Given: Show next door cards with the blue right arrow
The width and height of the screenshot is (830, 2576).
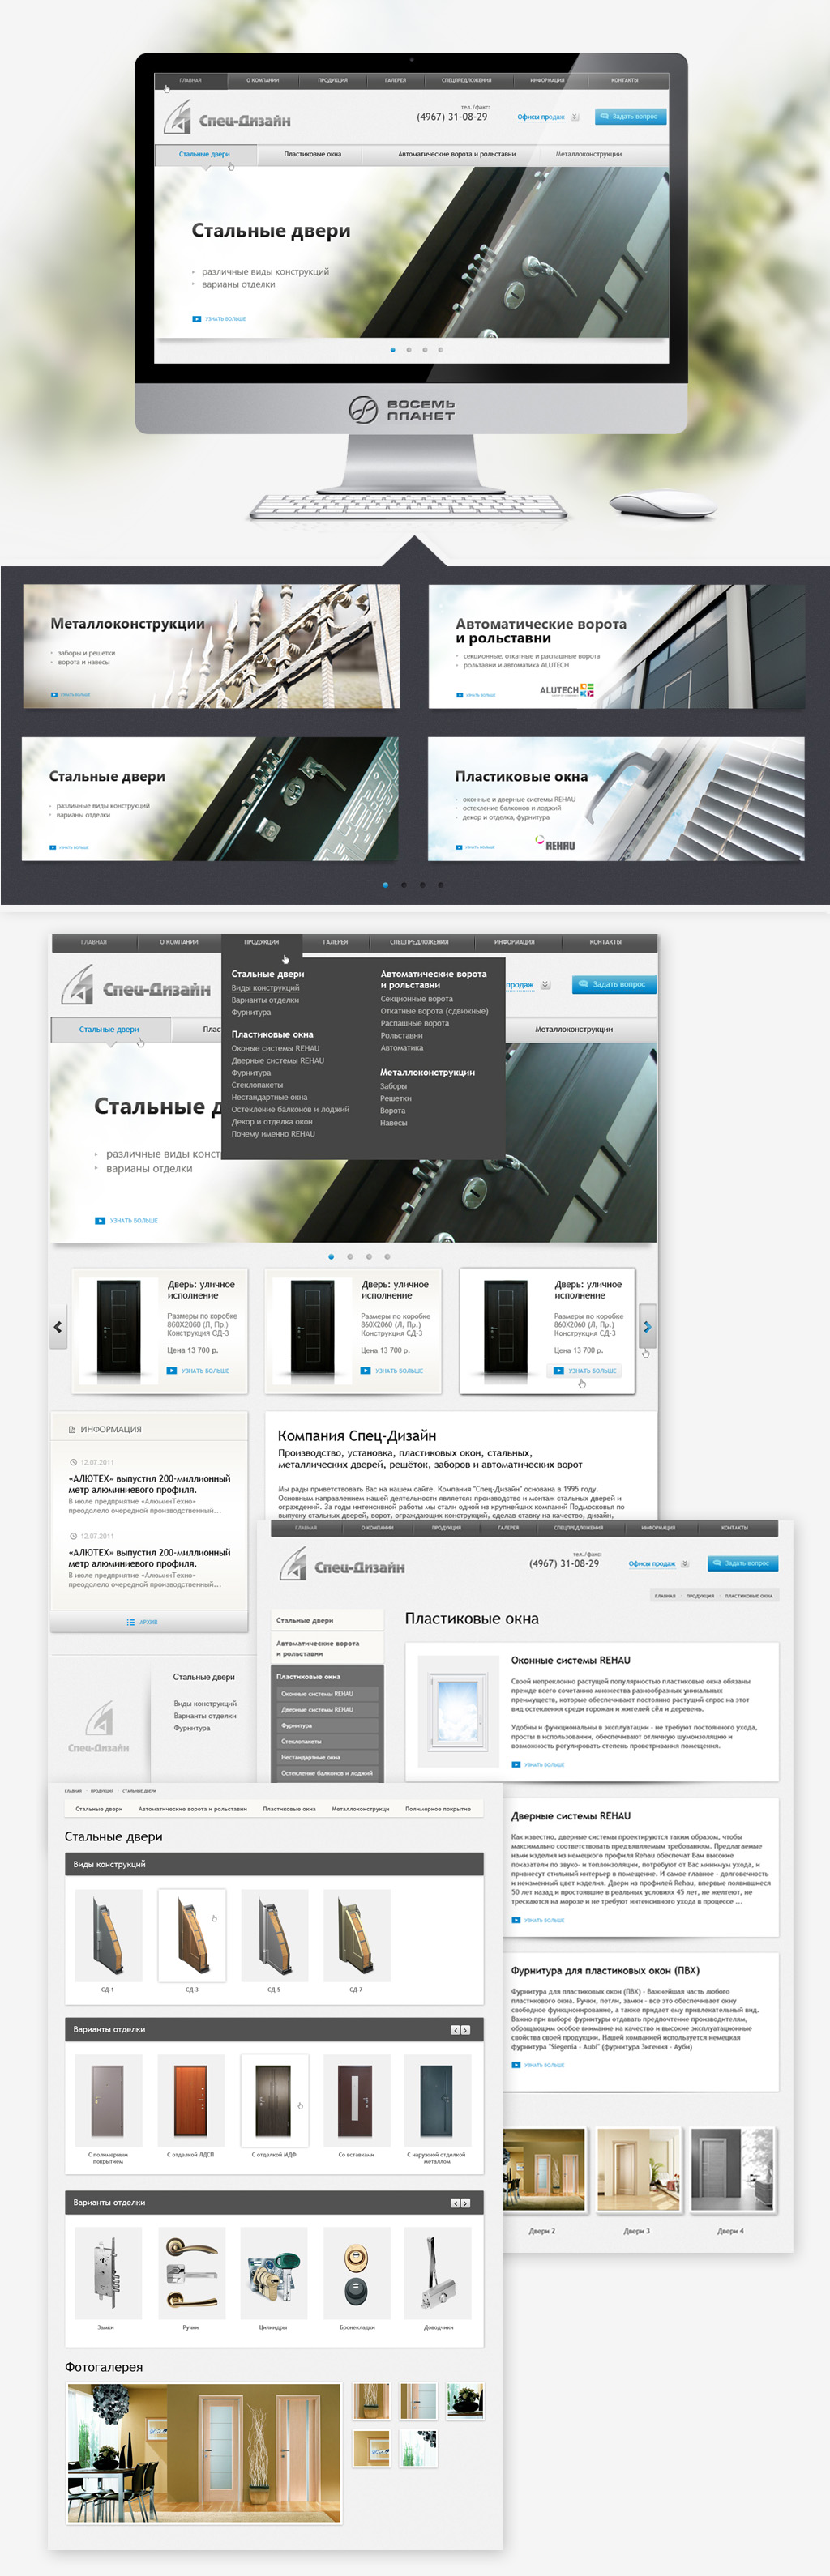Looking at the screenshot, I should point(648,1327).
